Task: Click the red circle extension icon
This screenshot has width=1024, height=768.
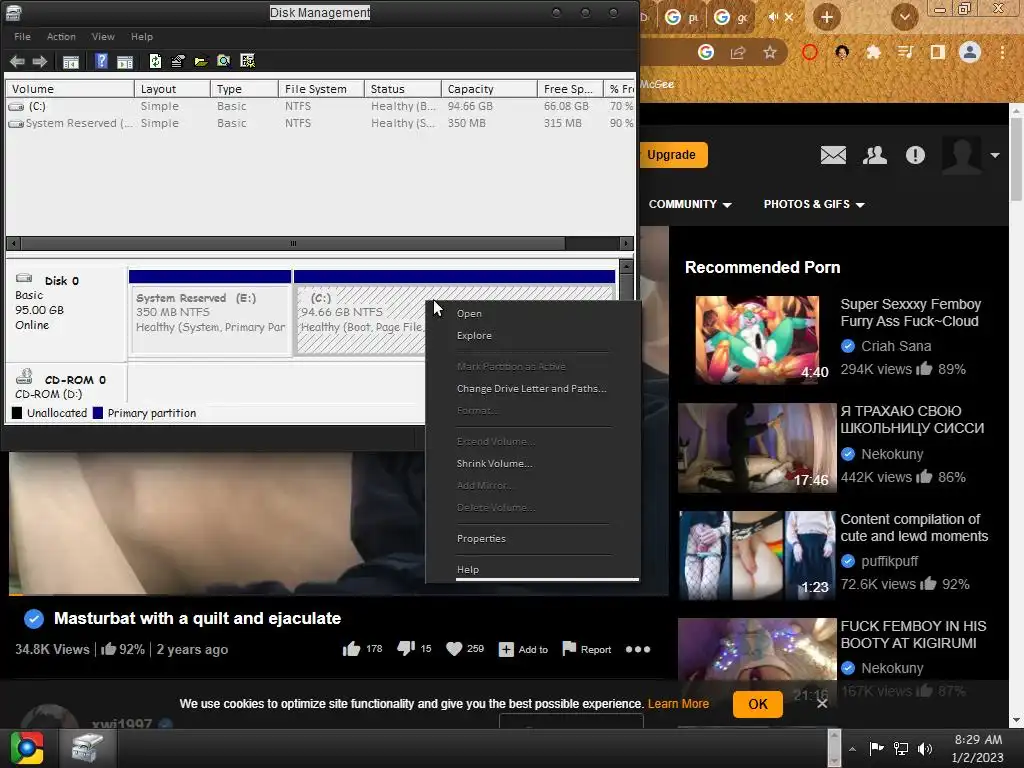Action: 809,52
